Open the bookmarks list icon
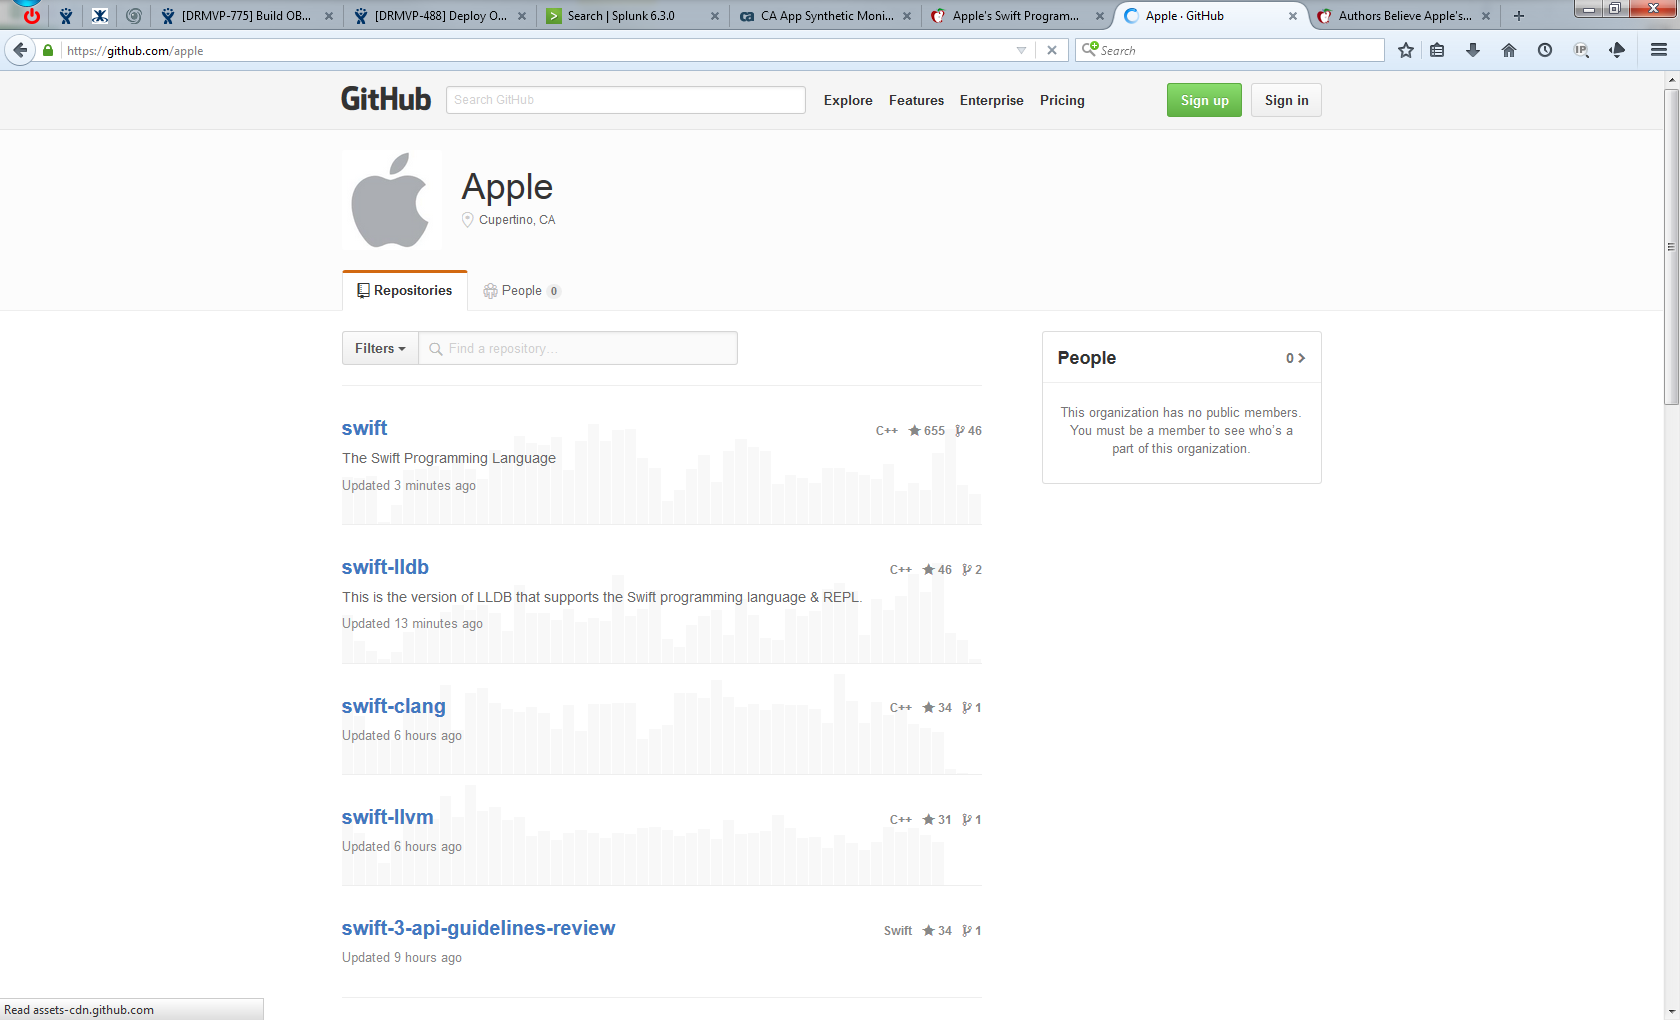The width and height of the screenshot is (1680, 1020). 1437,50
